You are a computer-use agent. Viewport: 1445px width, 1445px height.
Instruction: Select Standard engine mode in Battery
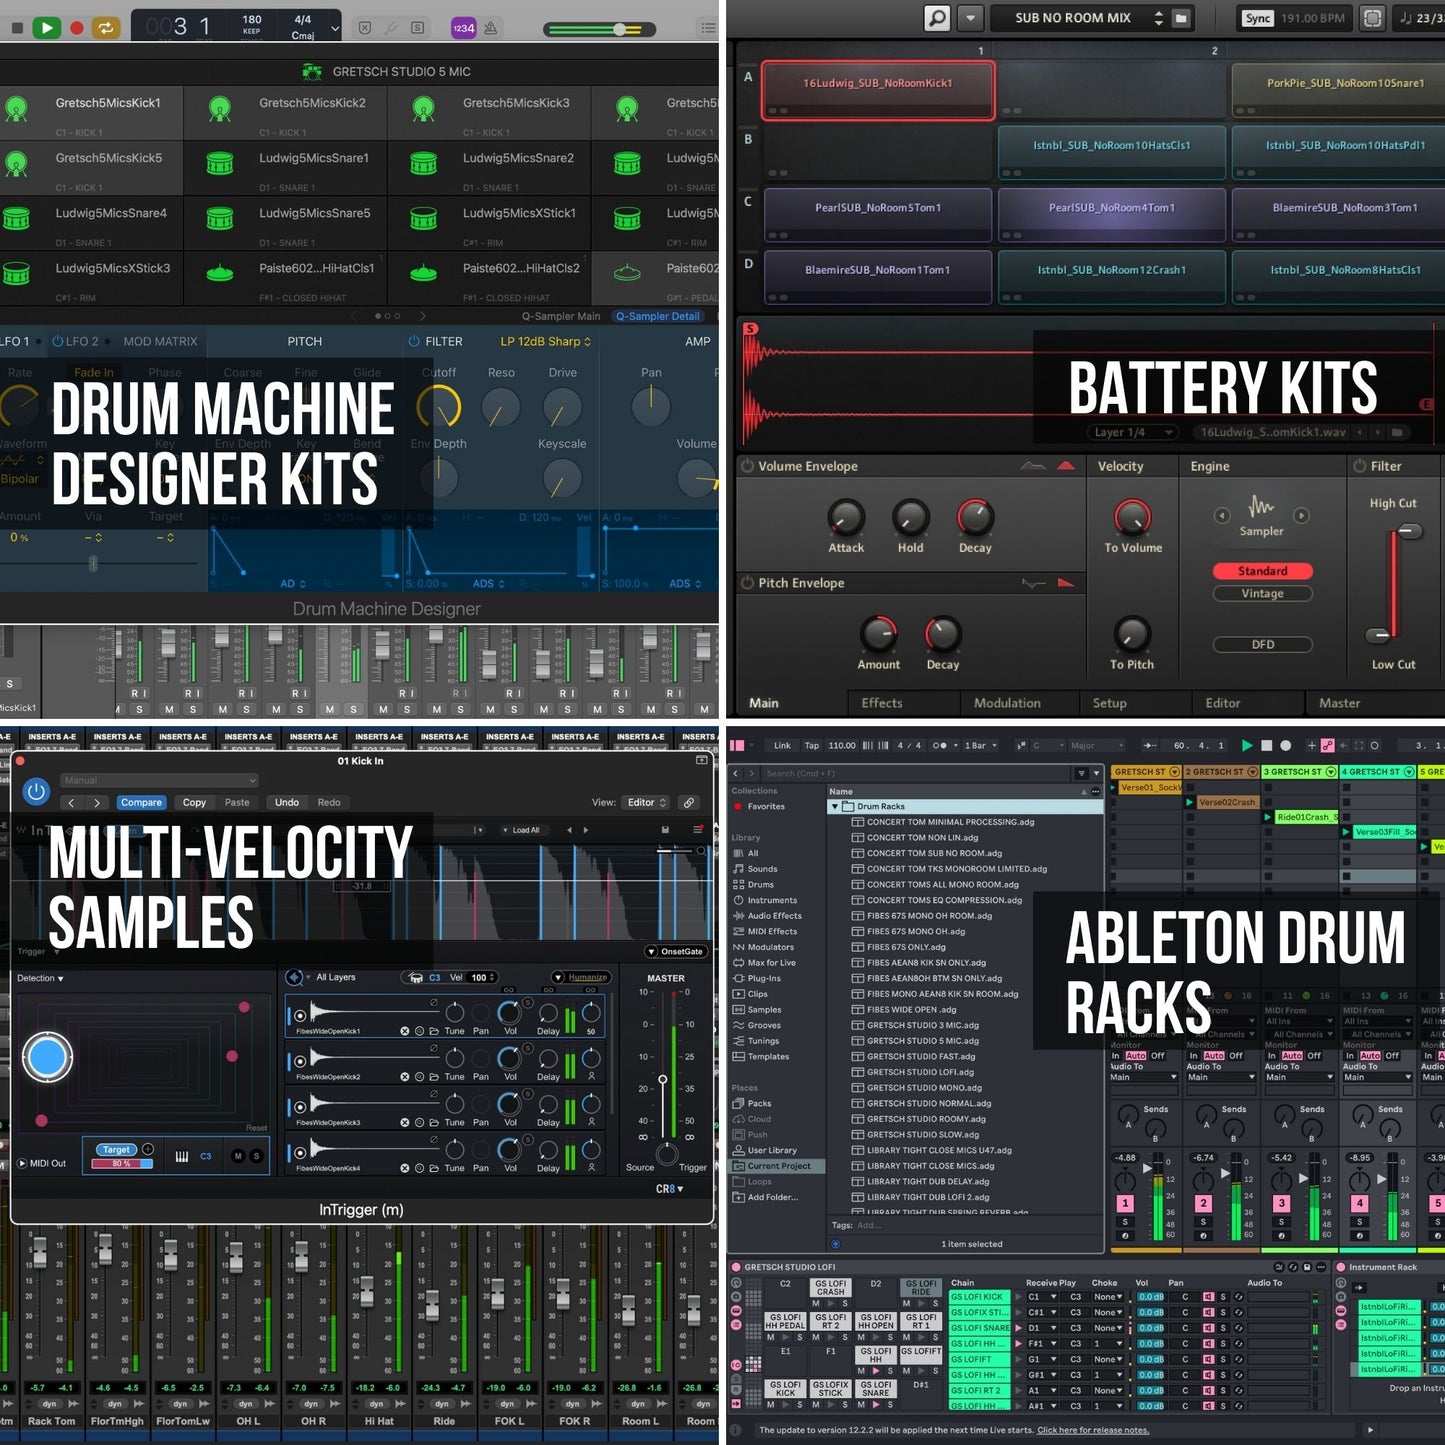(1262, 571)
